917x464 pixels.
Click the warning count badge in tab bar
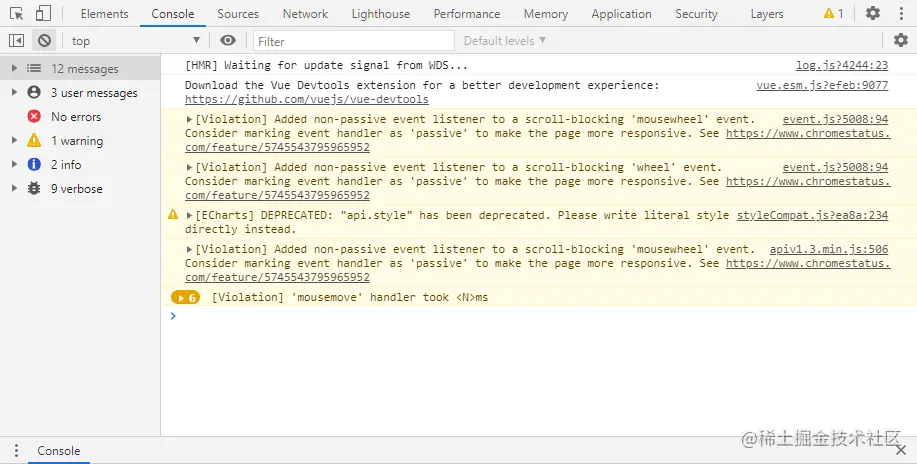point(833,13)
